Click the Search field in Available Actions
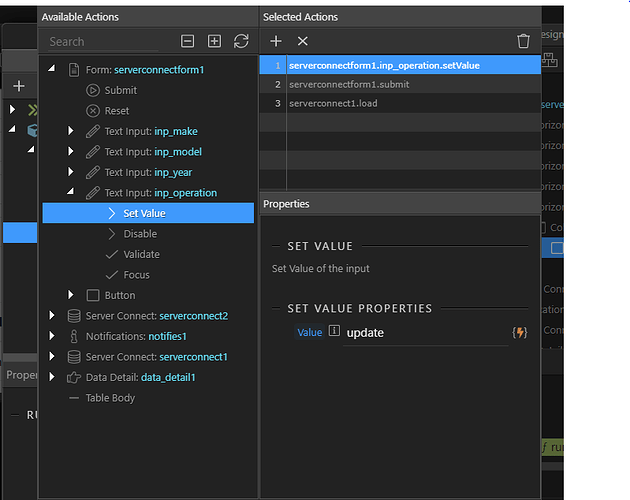630x500 pixels. [x=103, y=42]
